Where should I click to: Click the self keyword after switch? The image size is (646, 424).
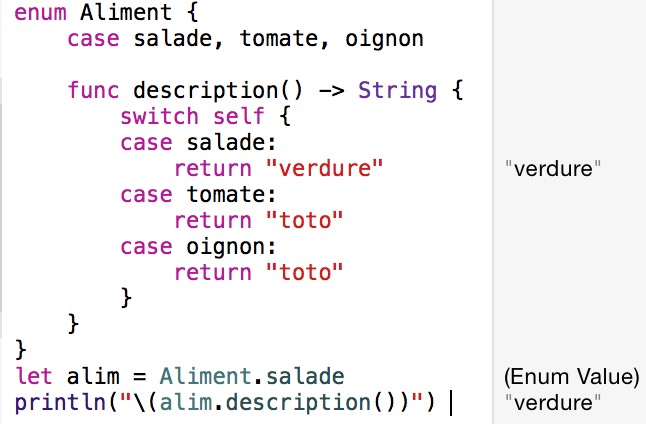point(239,116)
